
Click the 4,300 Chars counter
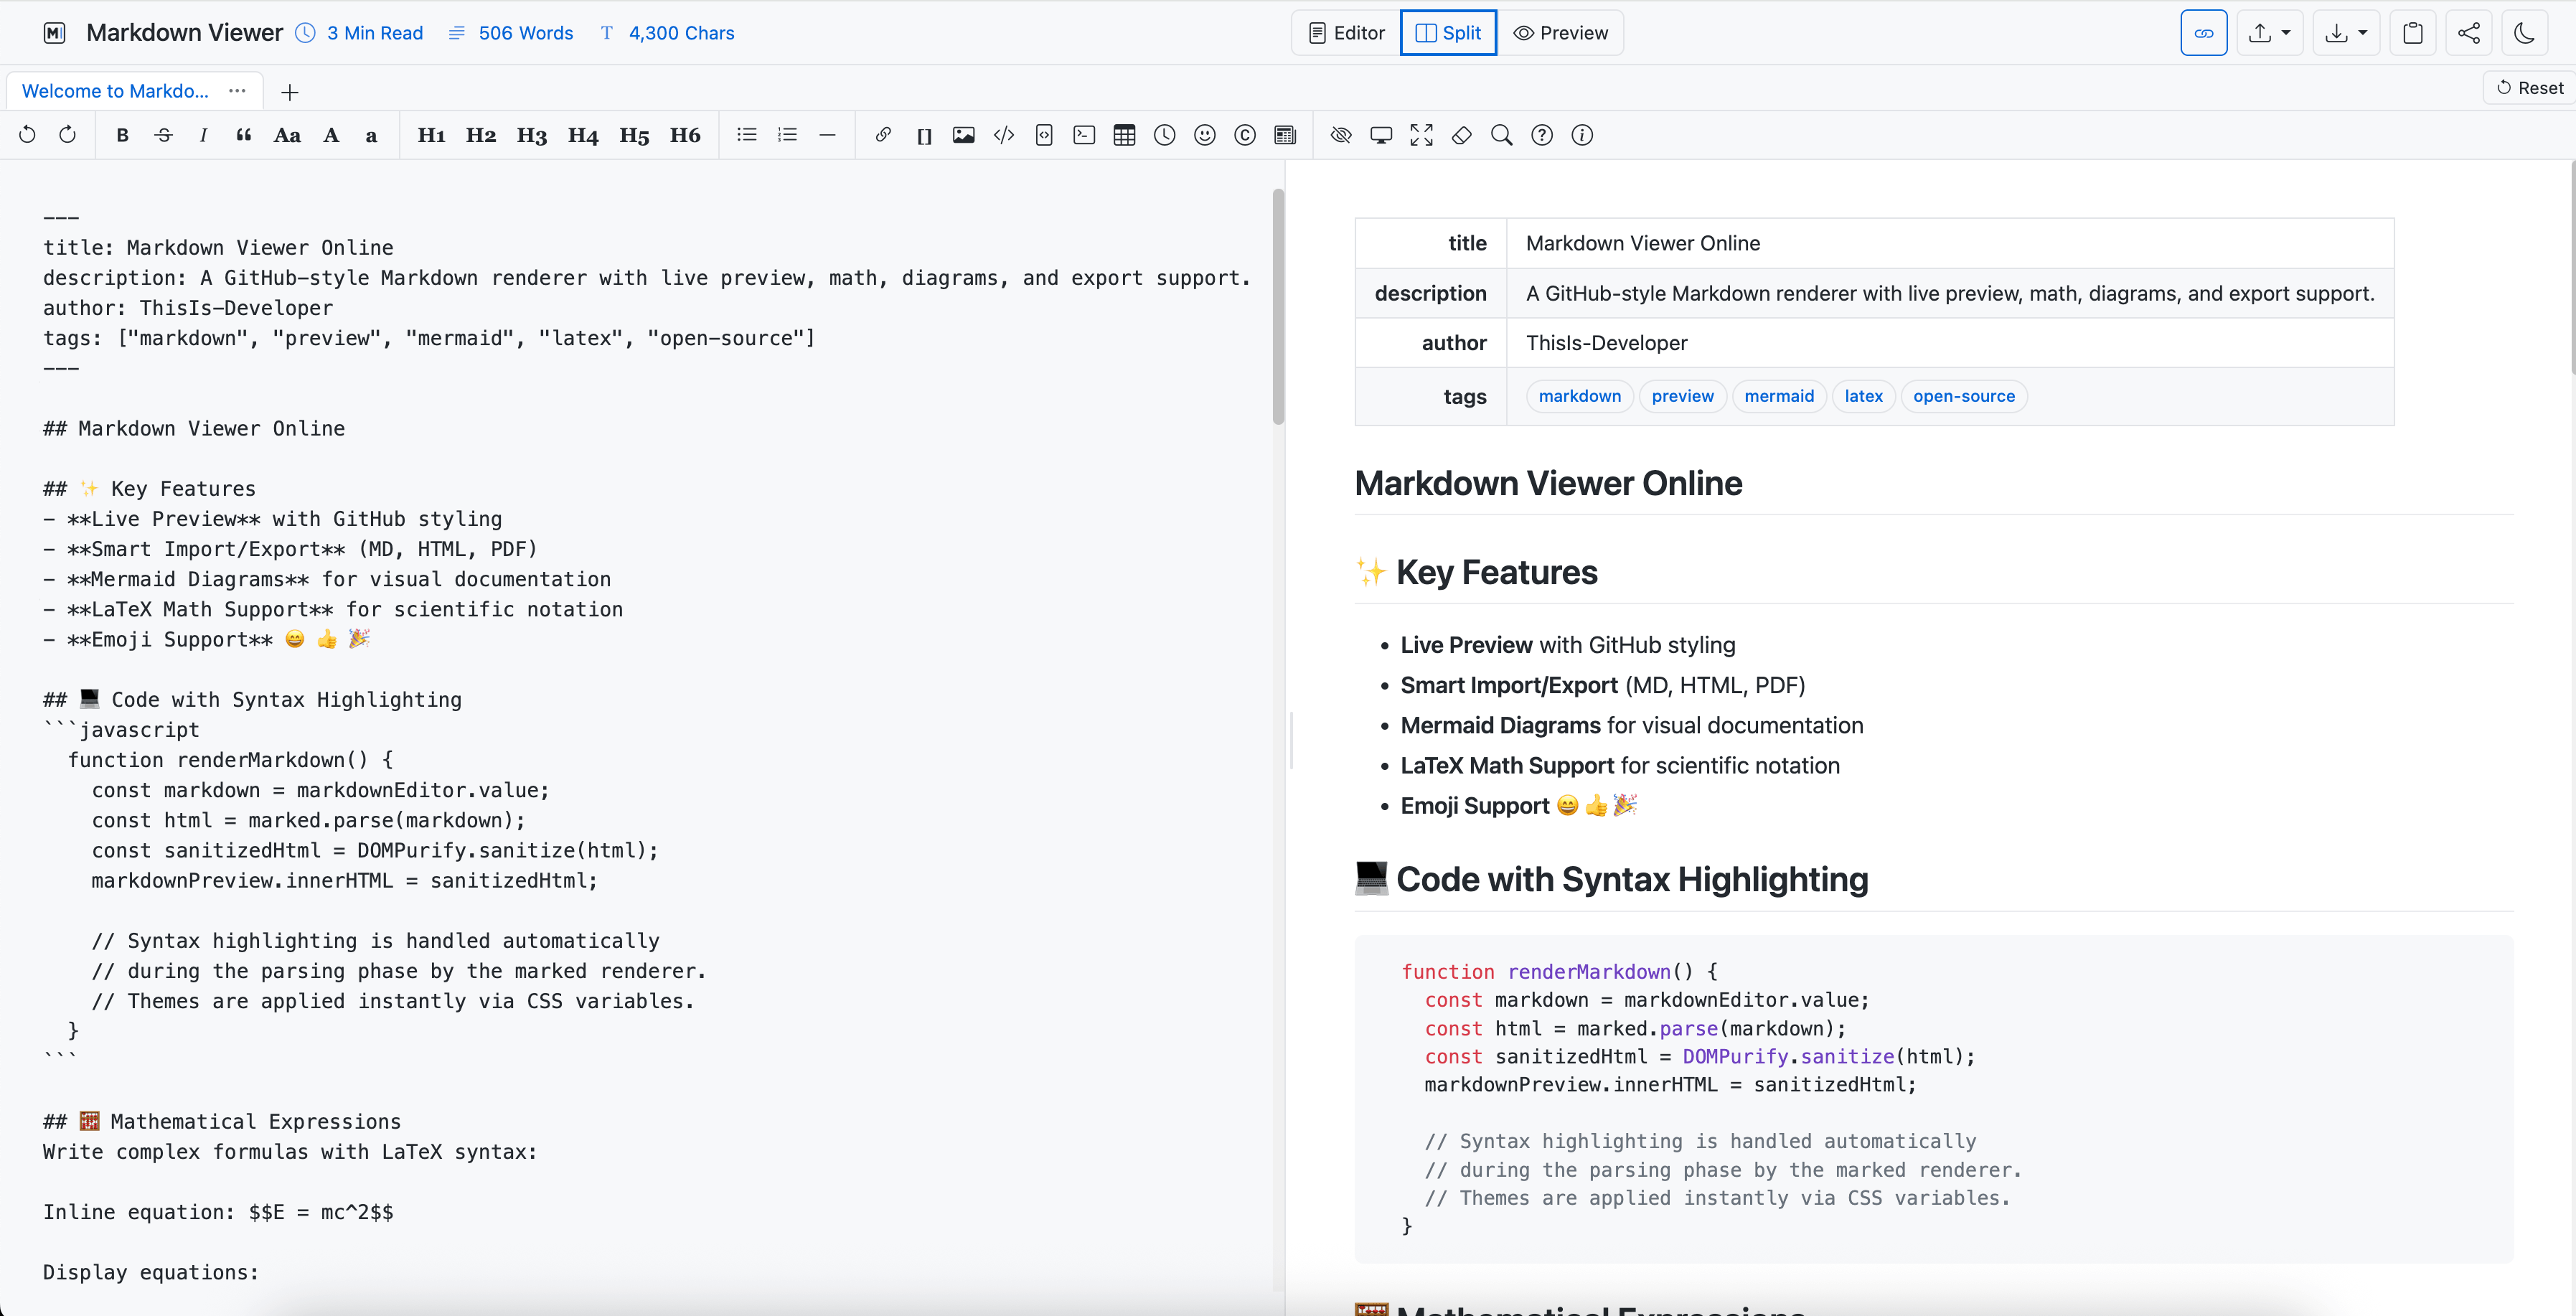coord(667,33)
